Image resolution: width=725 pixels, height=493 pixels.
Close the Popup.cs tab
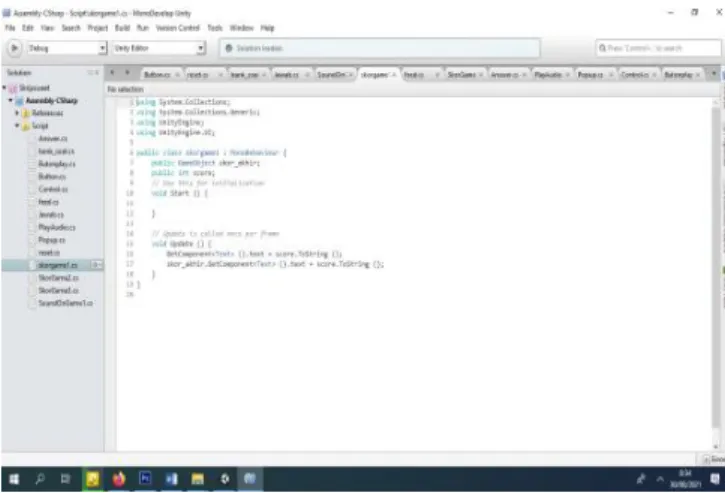(x=611, y=75)
